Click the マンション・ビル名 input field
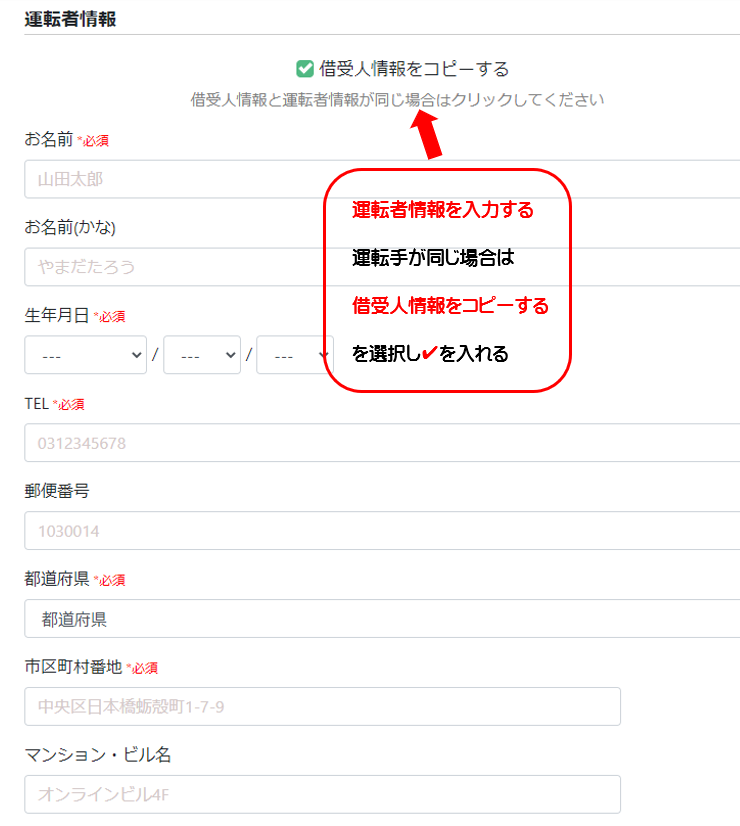The width and height of the screenshot is (740, 826). pos(322,795)
